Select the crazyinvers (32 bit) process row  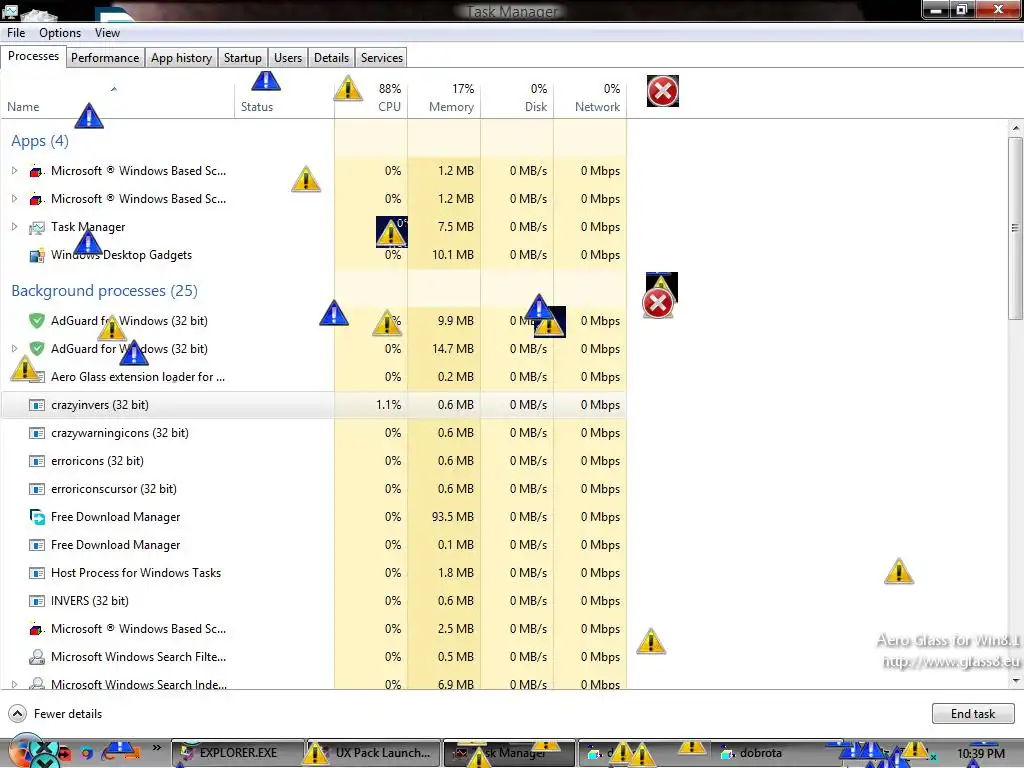(x=313, y=405)
